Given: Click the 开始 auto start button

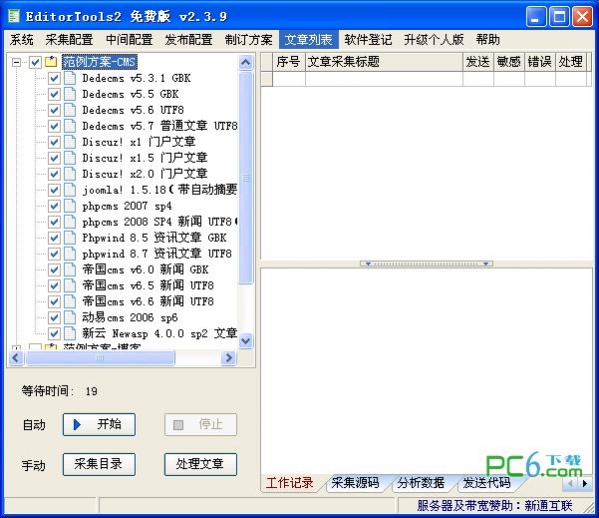Looking at the screenshot, I should (99, 424).
